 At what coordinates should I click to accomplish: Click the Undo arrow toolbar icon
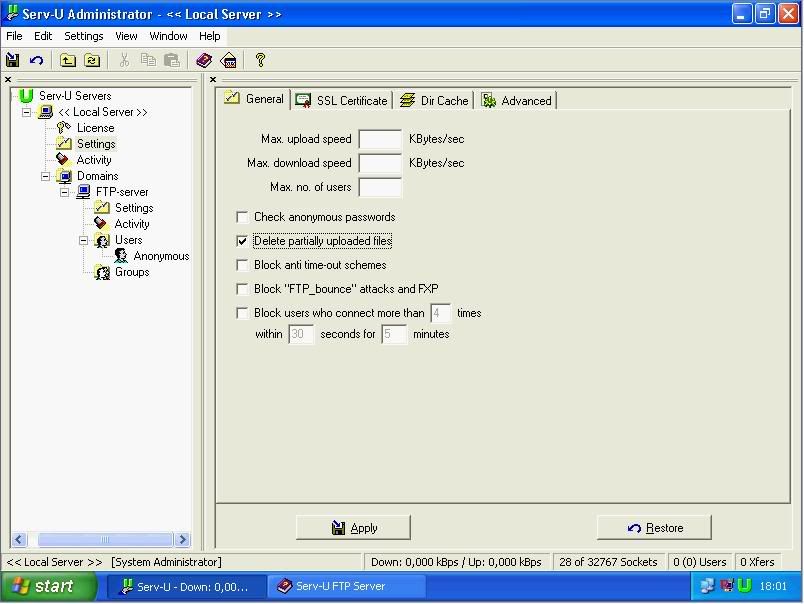pos(37,60)
